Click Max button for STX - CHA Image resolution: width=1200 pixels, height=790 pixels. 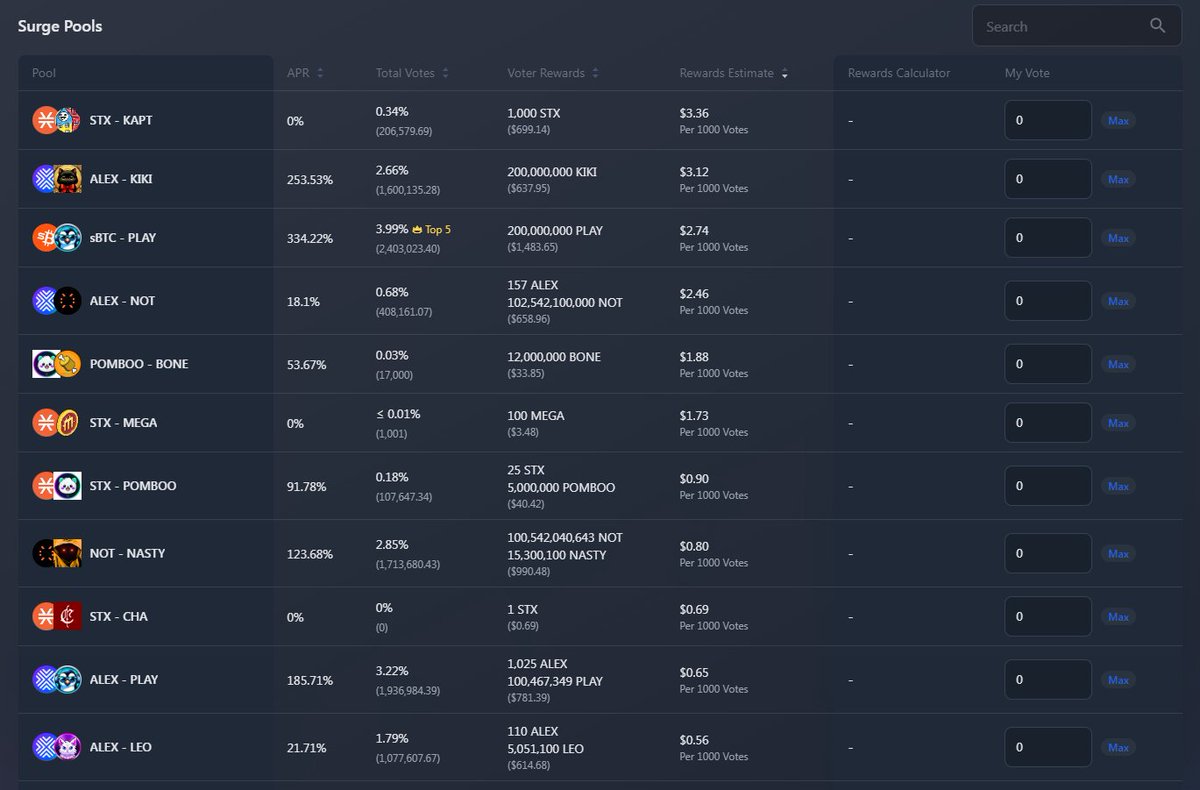[1118, 617]
